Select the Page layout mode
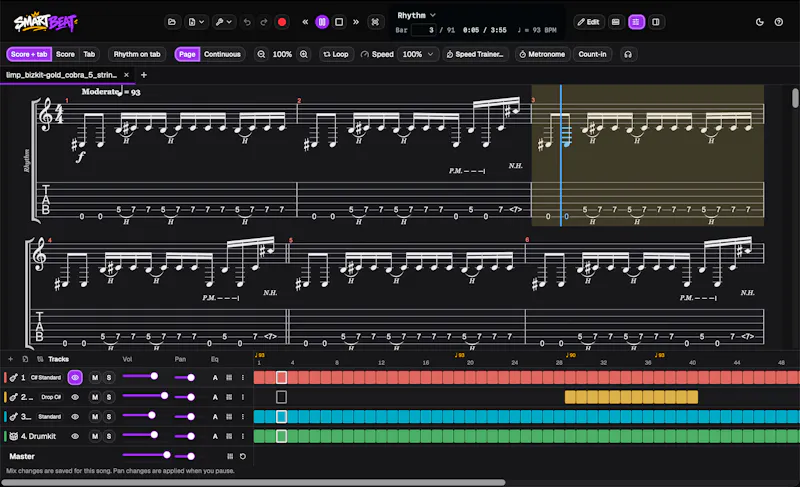Image resolution: width=800 pixels, height=487 pixels. [x=187, y=54]
